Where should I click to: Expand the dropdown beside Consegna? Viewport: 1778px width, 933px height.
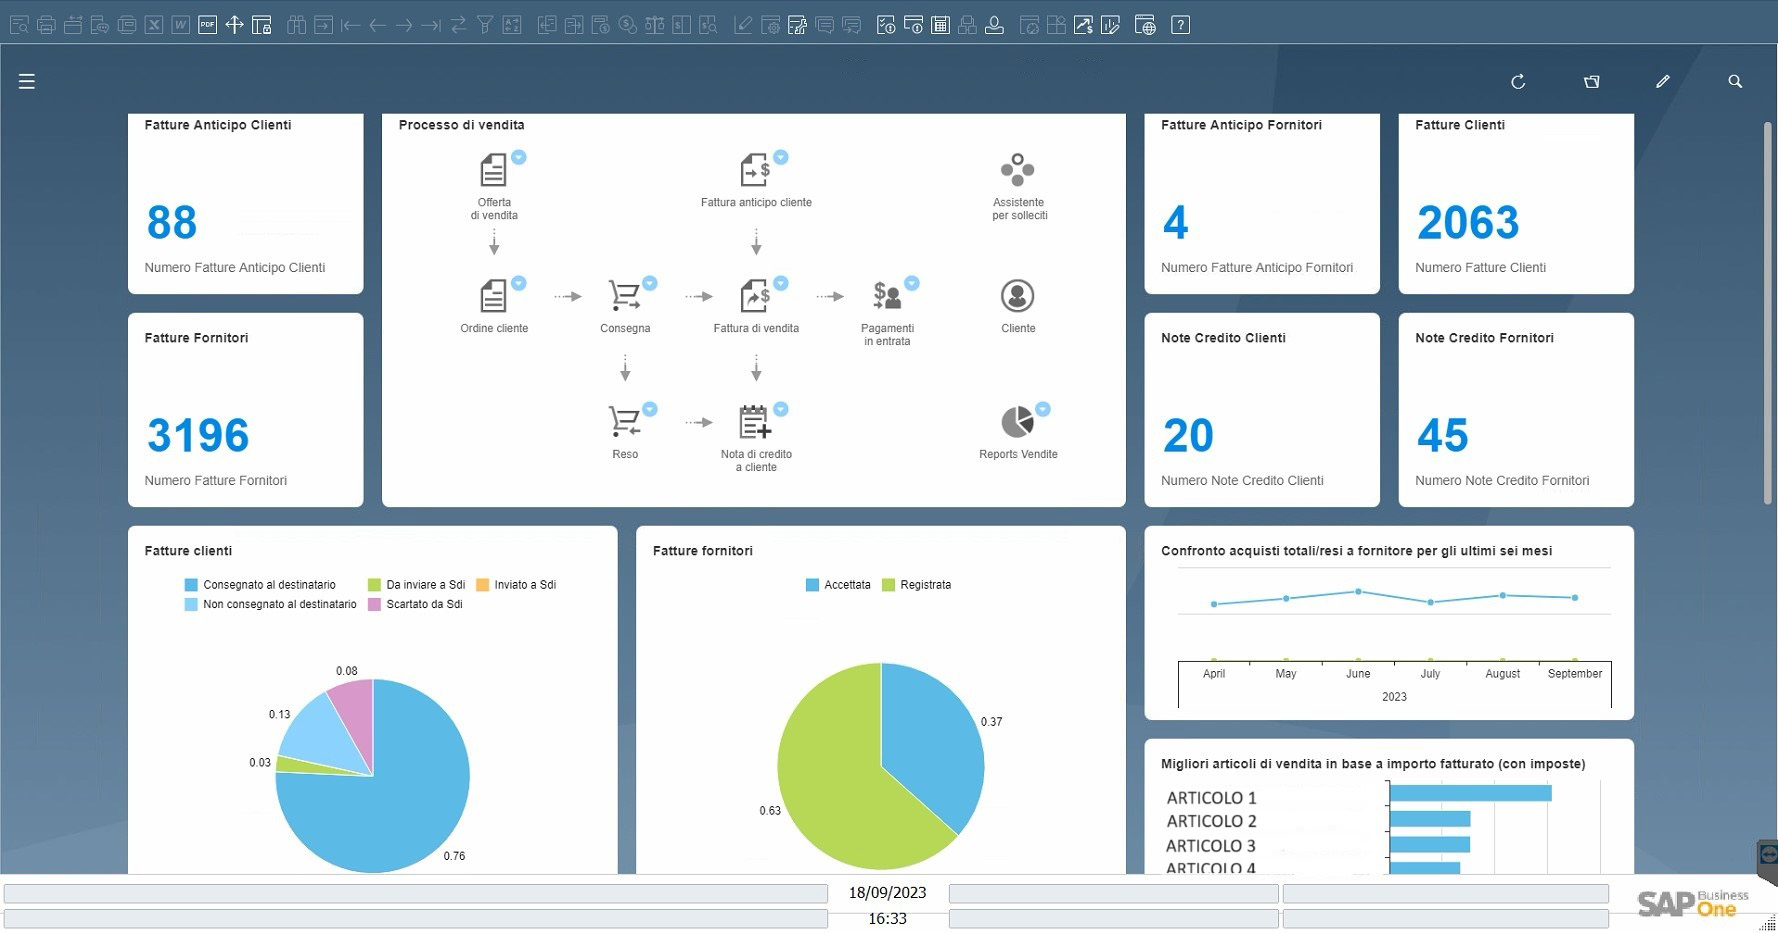[x=650, y=283]
